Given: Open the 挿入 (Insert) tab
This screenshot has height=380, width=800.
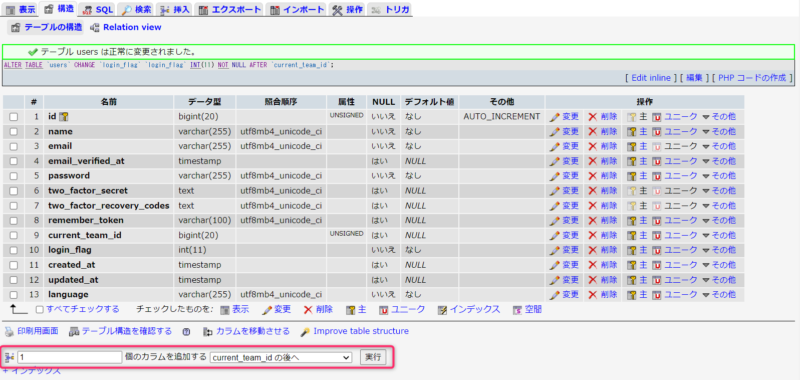Looking at the screenshot, I should [174, 9].
